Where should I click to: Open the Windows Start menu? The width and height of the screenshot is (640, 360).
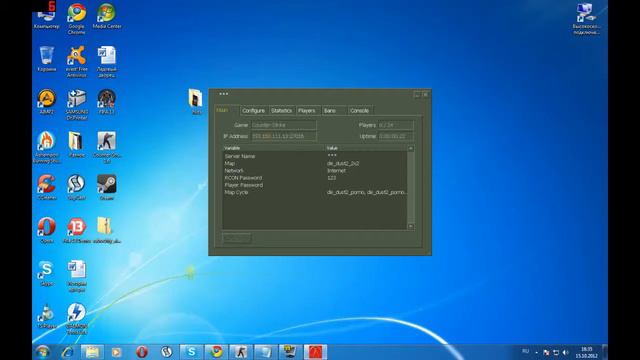click(43, 352)
